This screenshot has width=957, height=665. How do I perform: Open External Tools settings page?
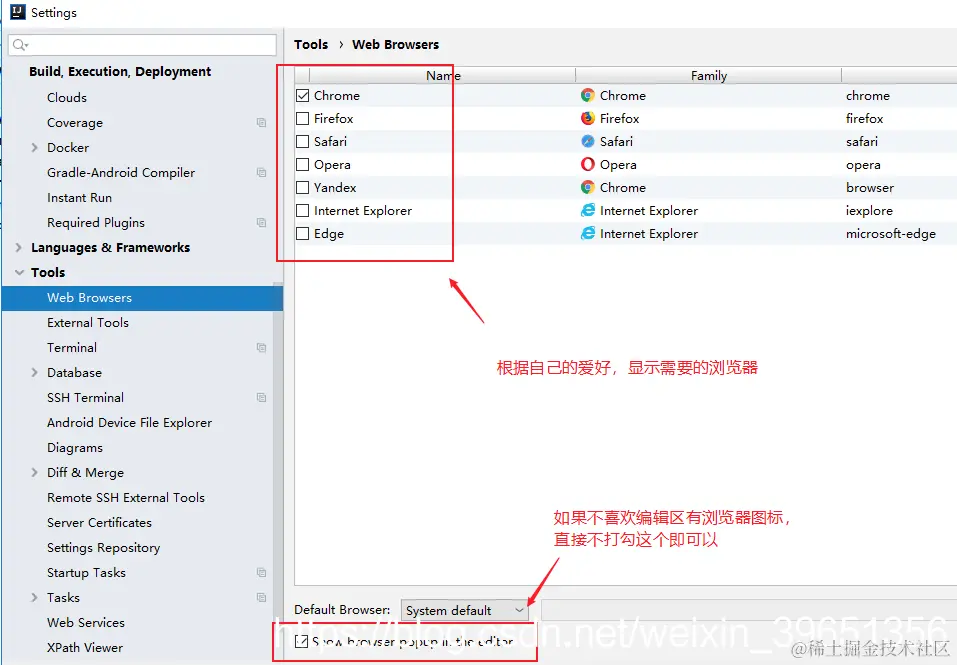(88, 323)
